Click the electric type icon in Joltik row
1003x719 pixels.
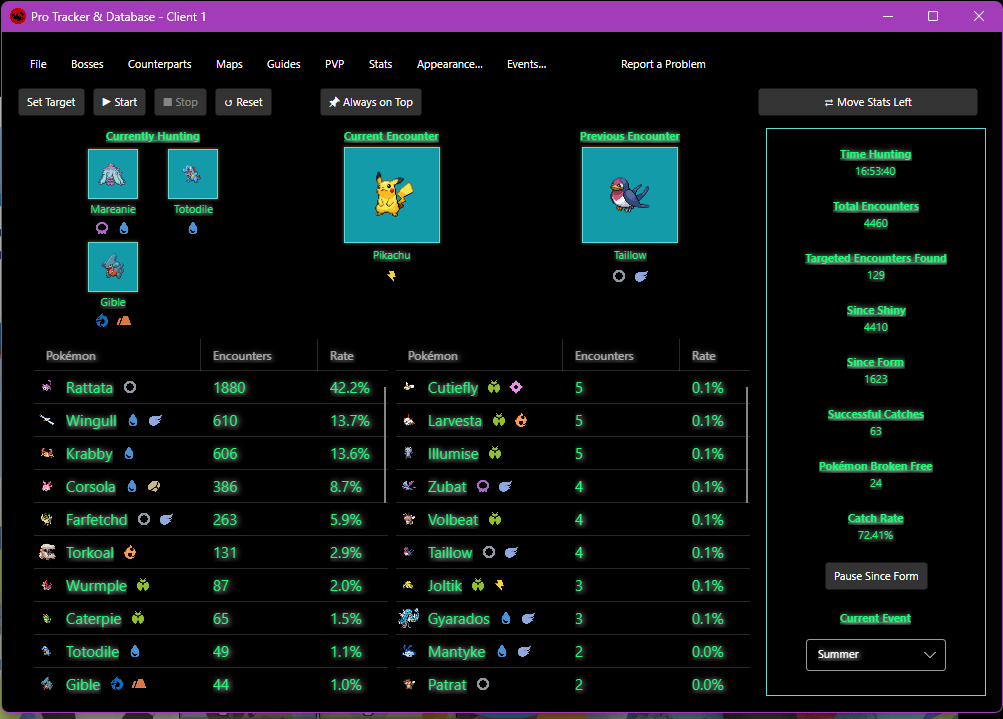tap(500, 585)
